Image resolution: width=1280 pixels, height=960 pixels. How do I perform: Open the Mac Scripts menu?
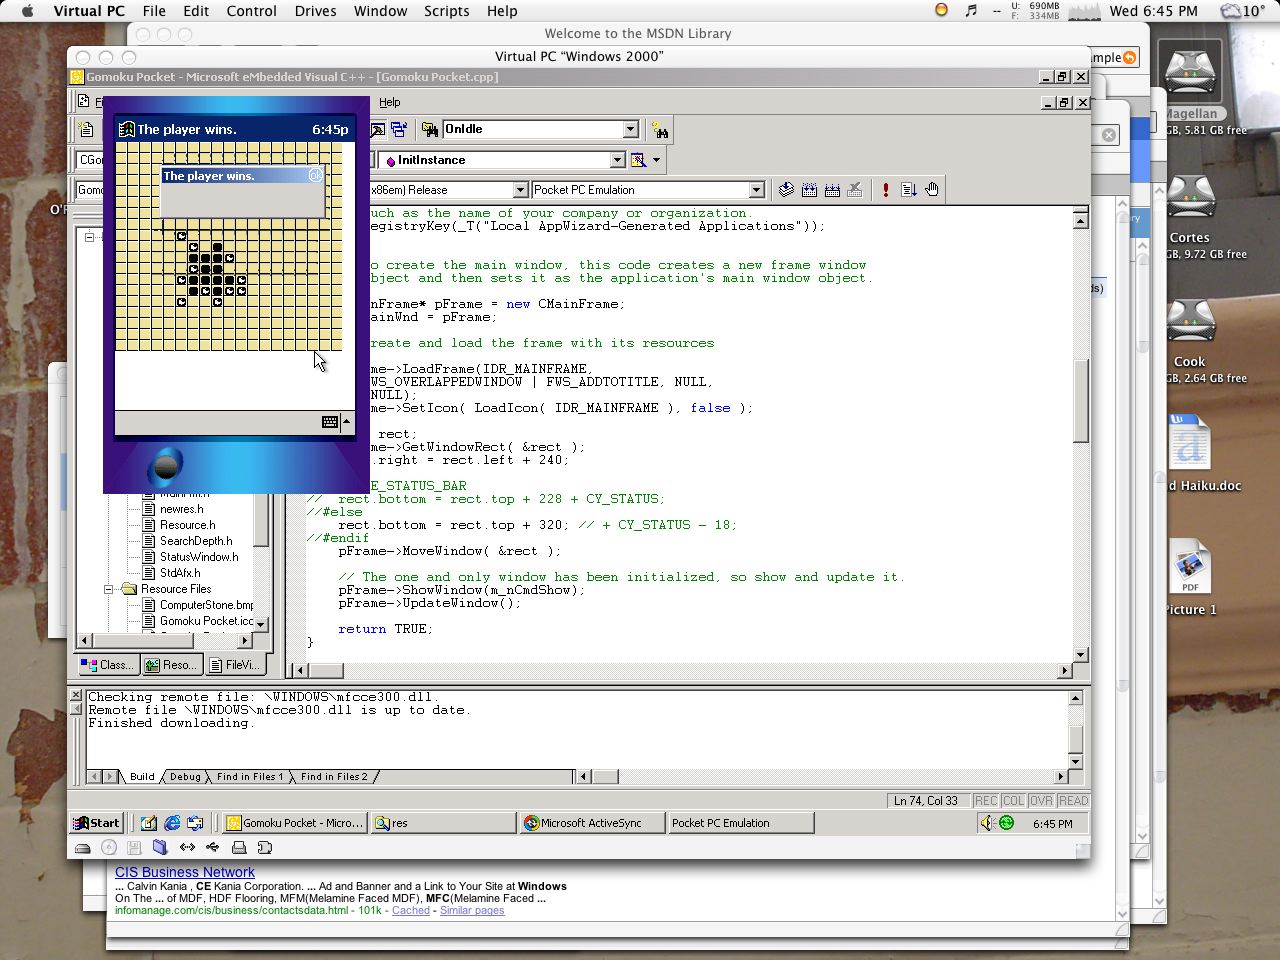(446, 11)
